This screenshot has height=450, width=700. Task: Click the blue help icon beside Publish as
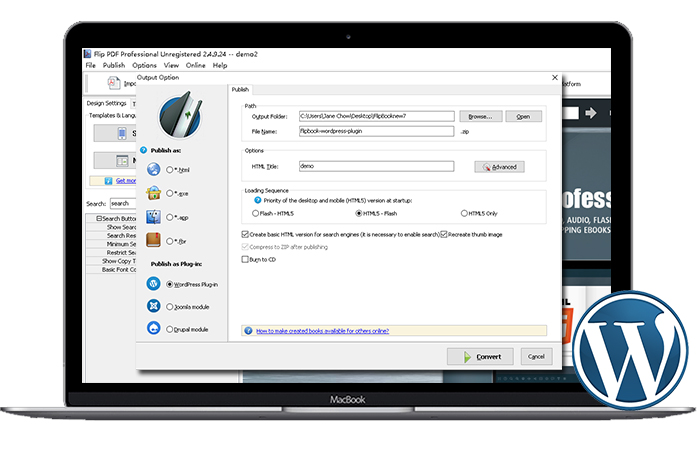coord(143,150)
